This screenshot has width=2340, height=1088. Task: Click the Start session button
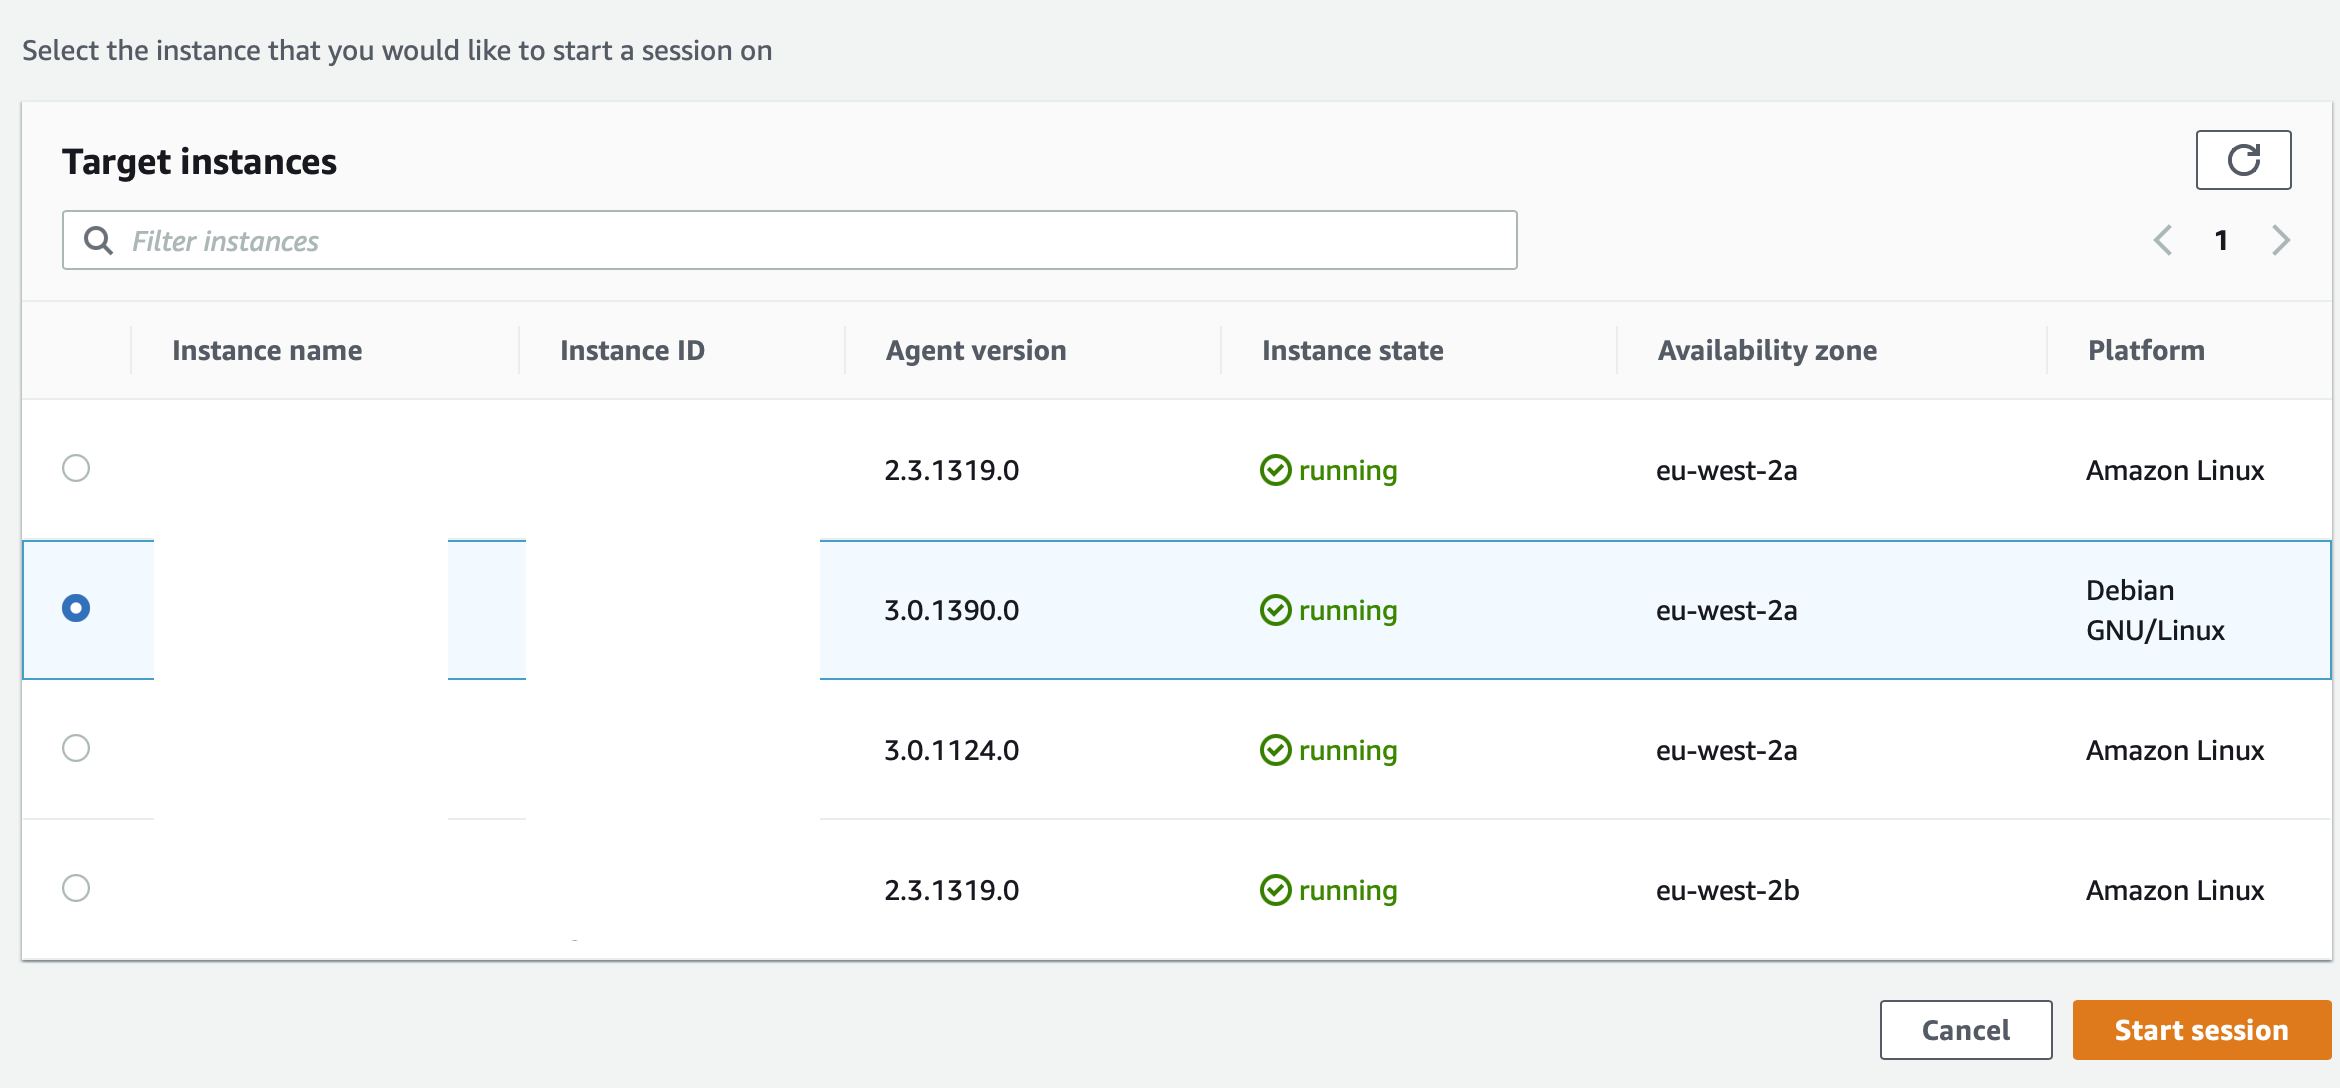coord(2201,1030)
